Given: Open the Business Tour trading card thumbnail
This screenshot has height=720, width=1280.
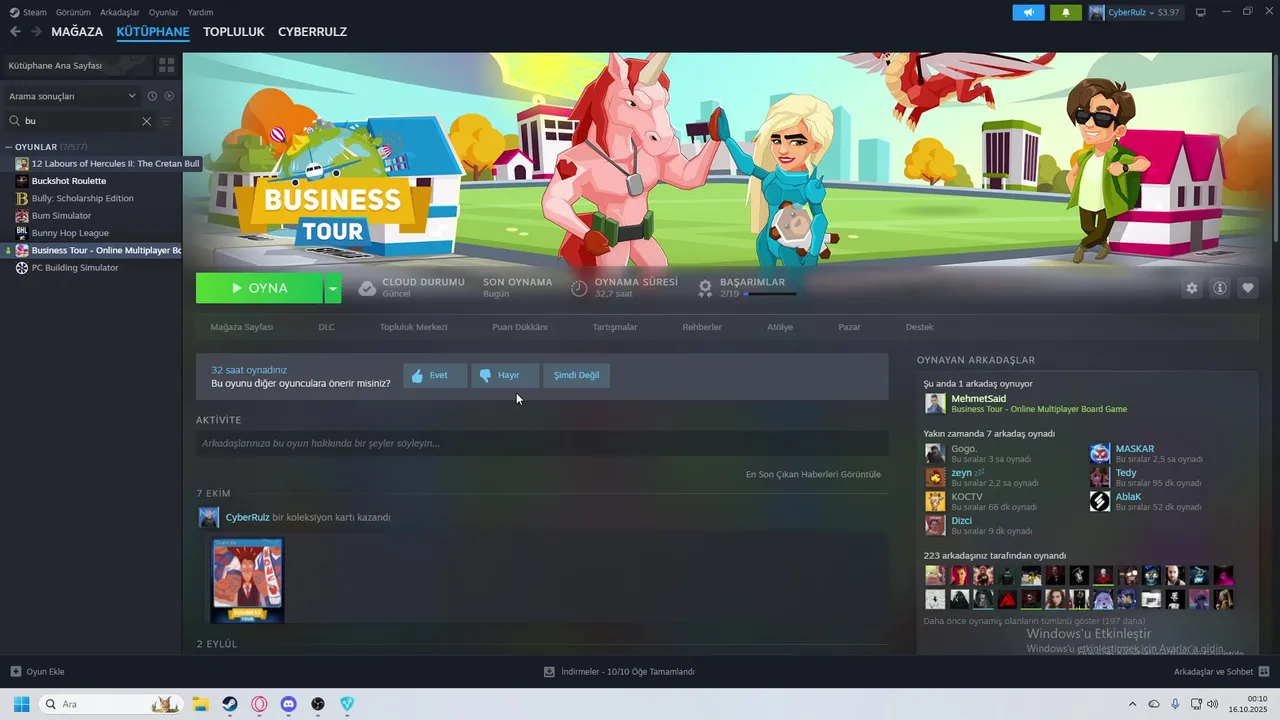Looking at the screenshot, I should 247,580.
